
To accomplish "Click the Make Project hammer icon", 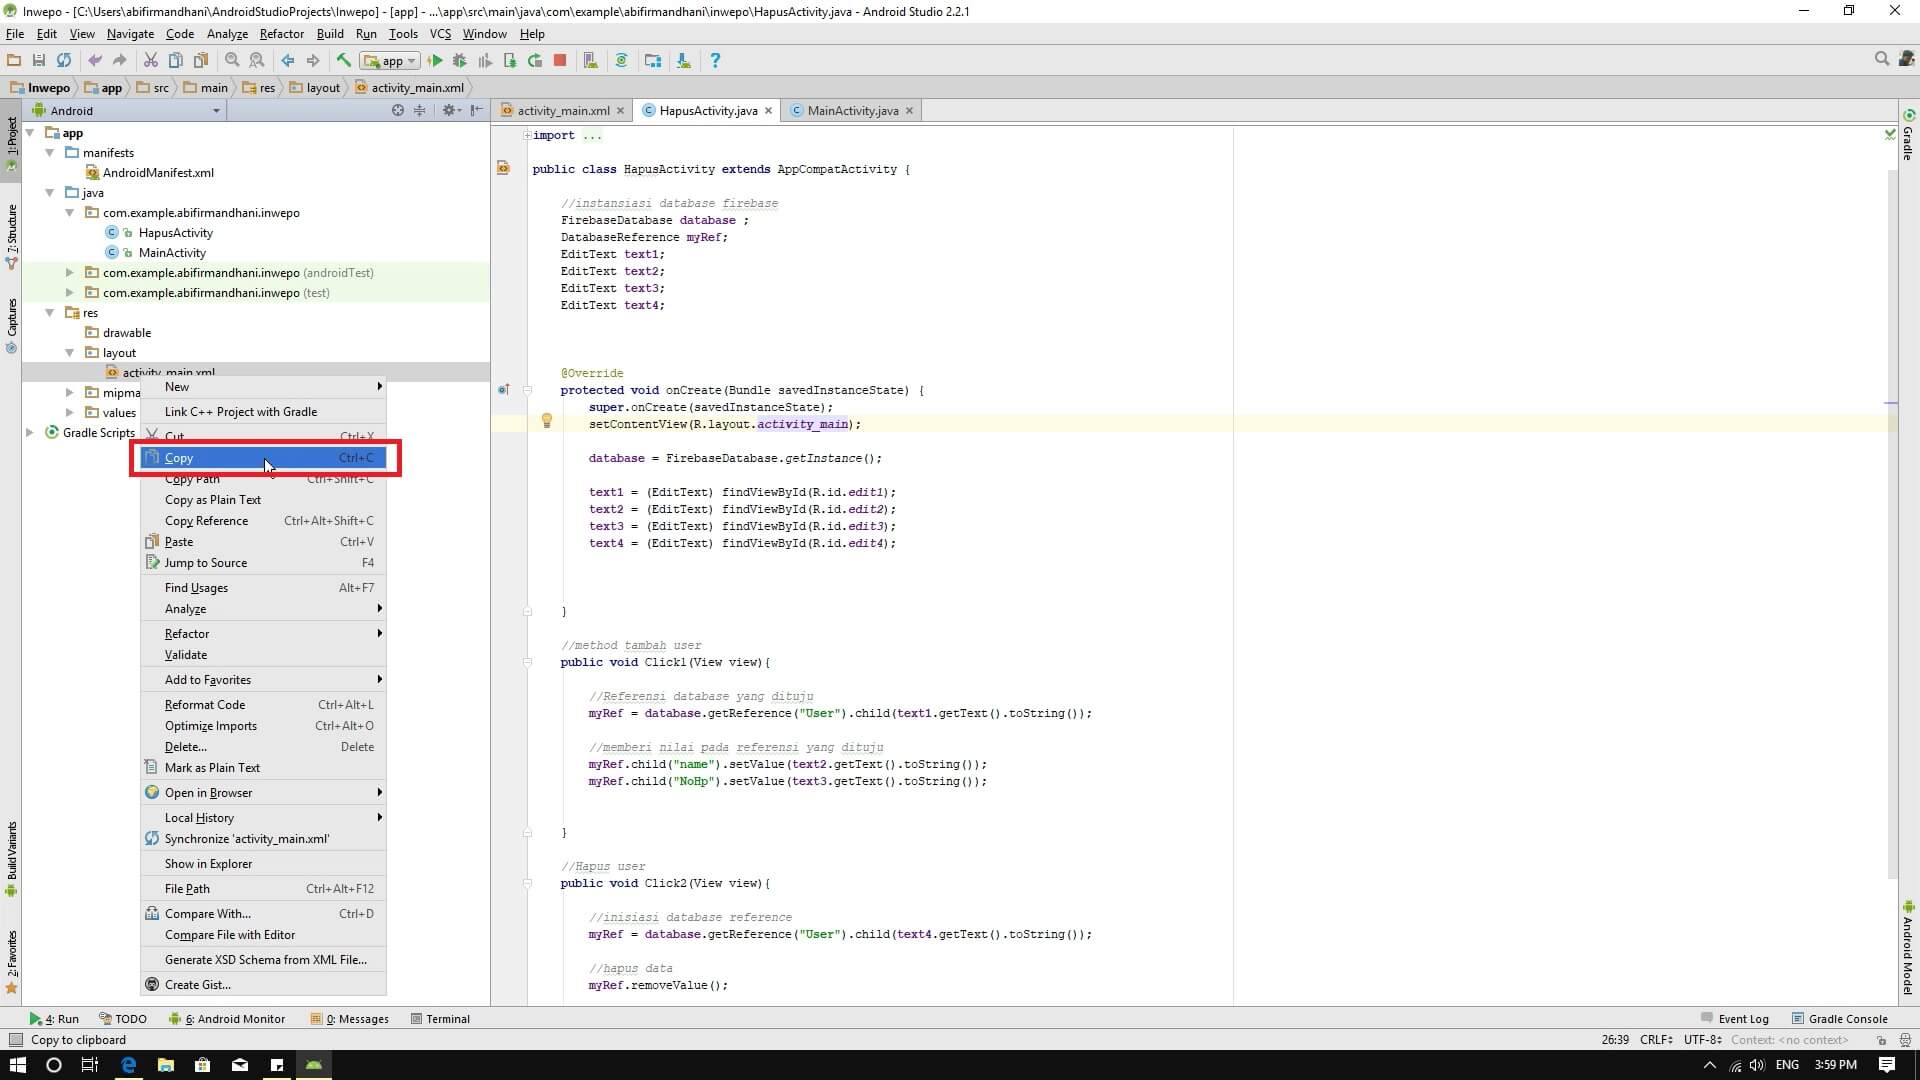I will 343,61.
